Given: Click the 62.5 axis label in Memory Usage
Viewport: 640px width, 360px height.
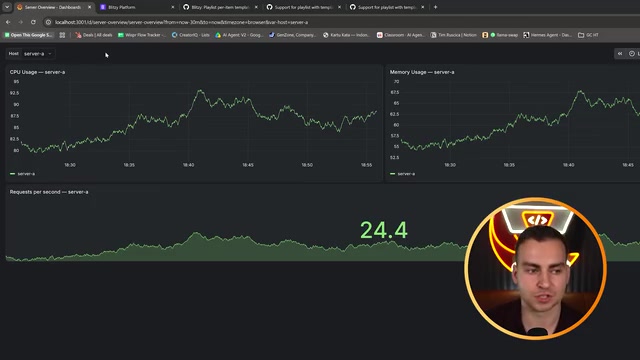Looking at the screenshot, I should click(x=394, y=114).
